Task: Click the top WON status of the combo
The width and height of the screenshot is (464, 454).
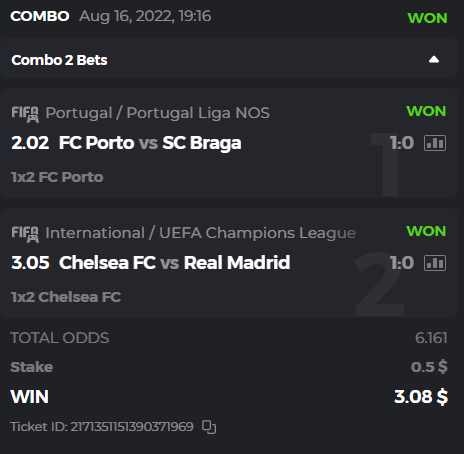Action: coord(427,18)
